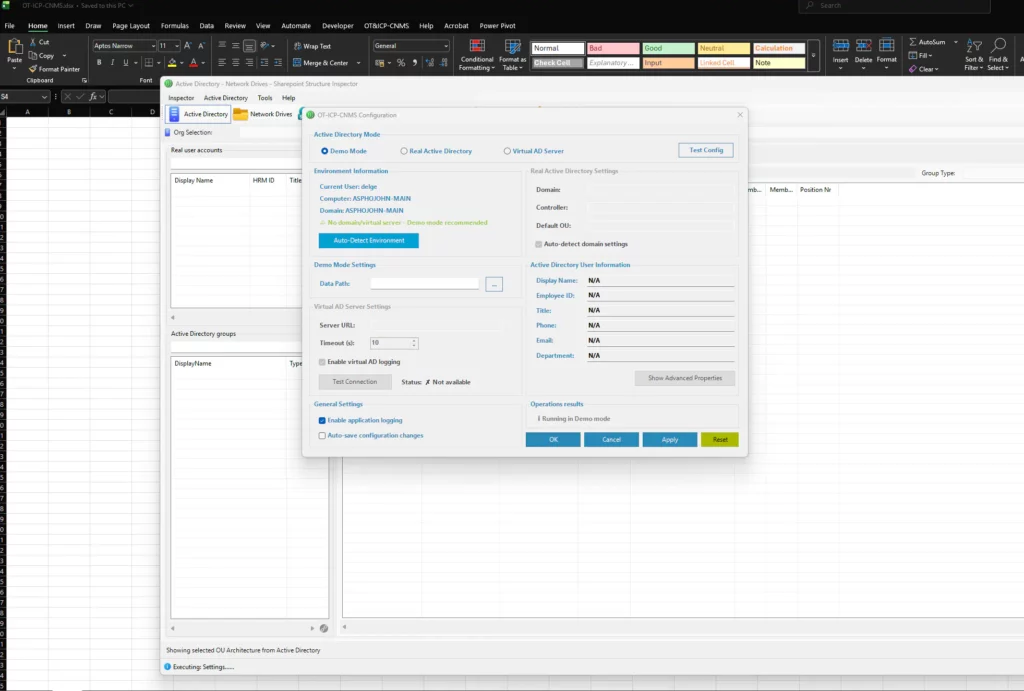Uncheck Enable application logging

322,421
